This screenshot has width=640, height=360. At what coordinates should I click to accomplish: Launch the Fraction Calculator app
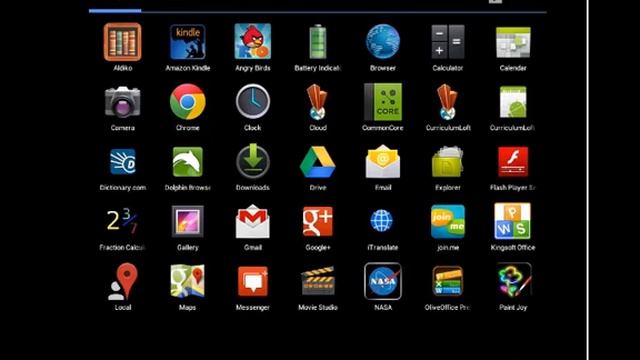pos(122,221)
